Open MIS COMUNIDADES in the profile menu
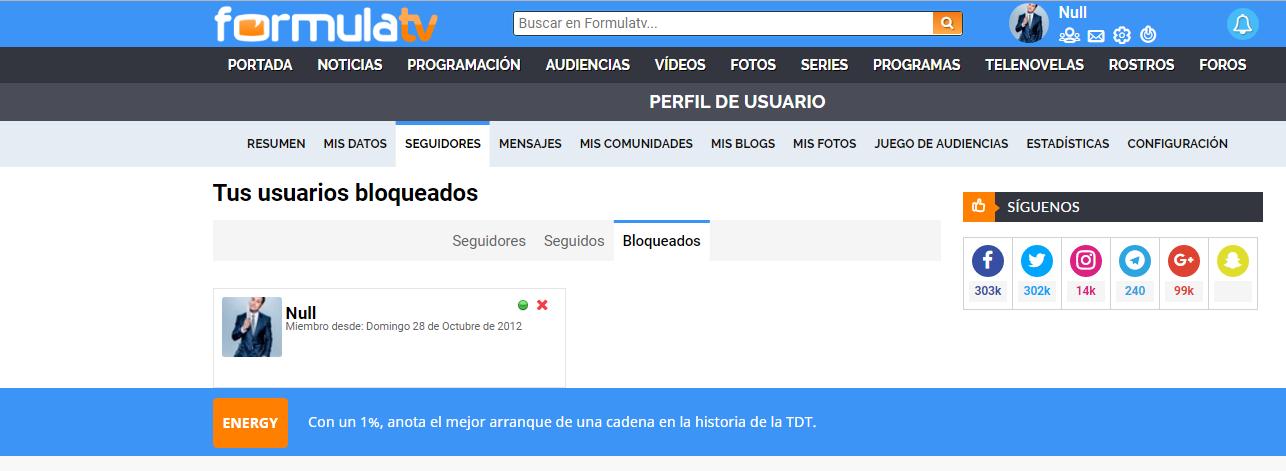Viewport: 1286px width, 471px height. (636, 144)
